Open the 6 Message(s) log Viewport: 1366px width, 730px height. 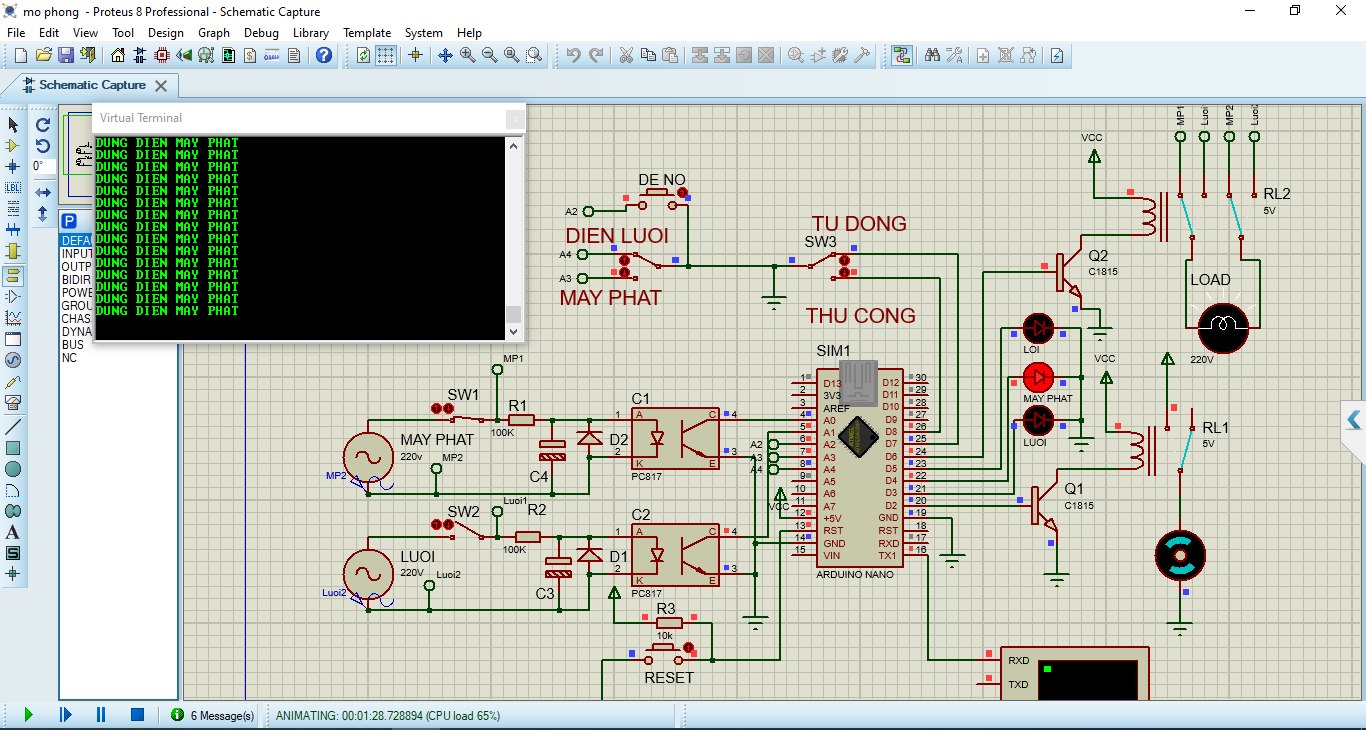(213, 715)
